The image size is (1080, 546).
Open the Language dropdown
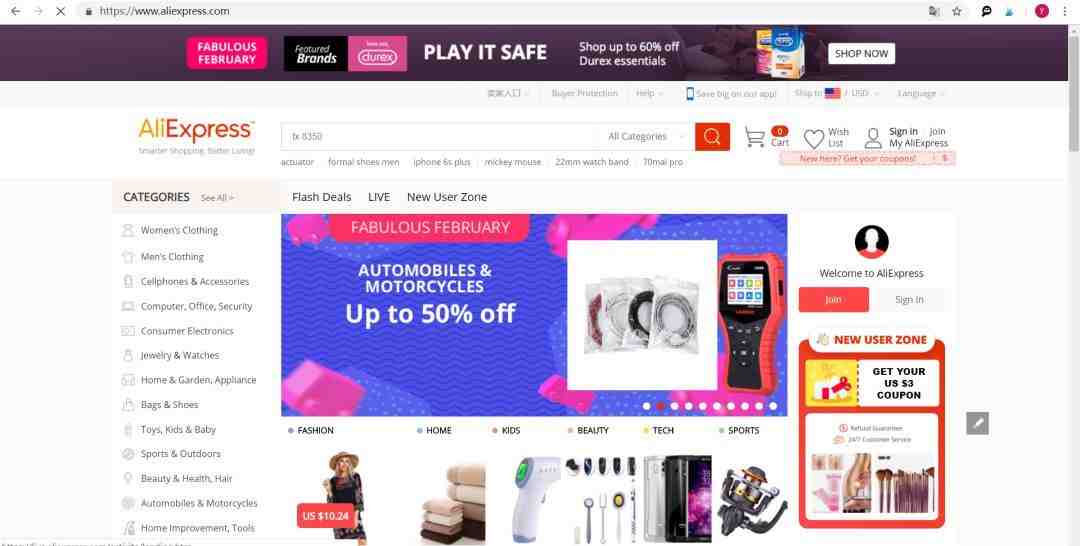click(x=921, y=94)
